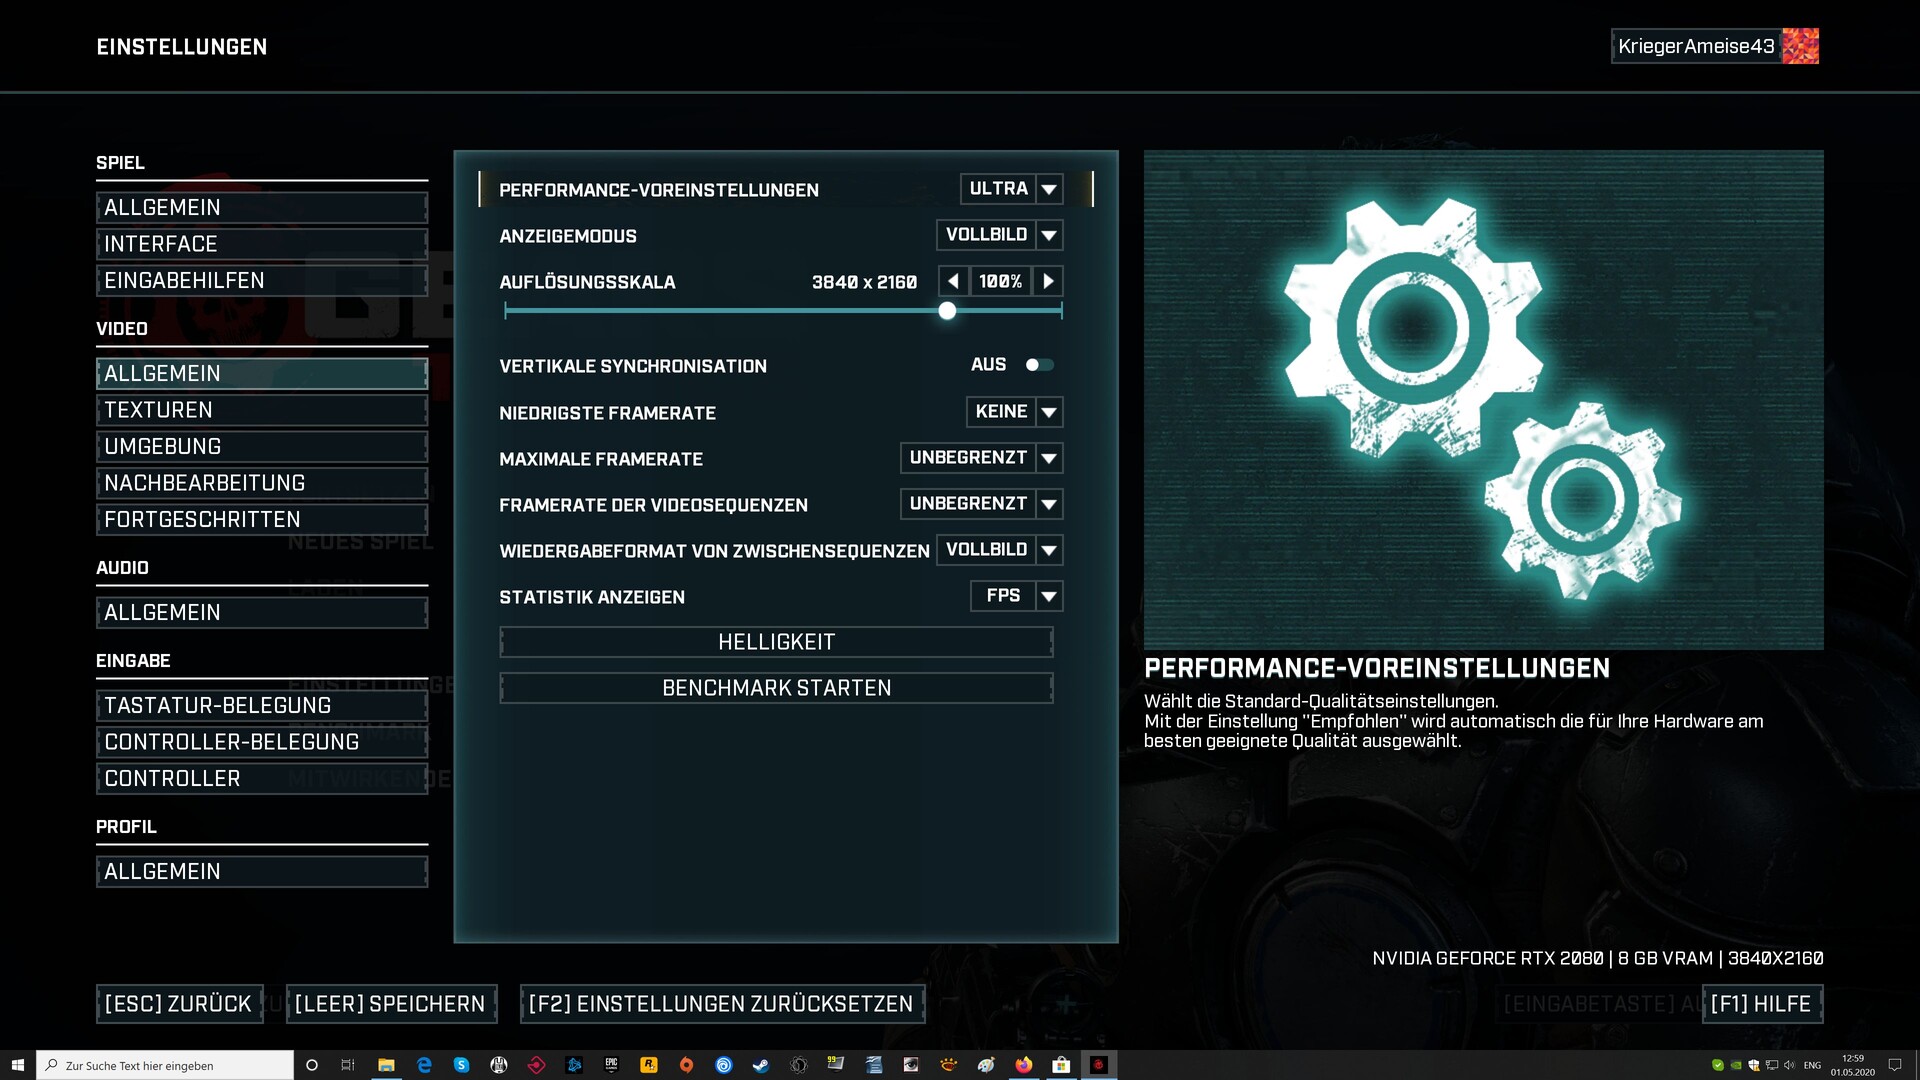
Task: Open Niedrigste Framerate dropdown
Action: tap(1048, 412)
